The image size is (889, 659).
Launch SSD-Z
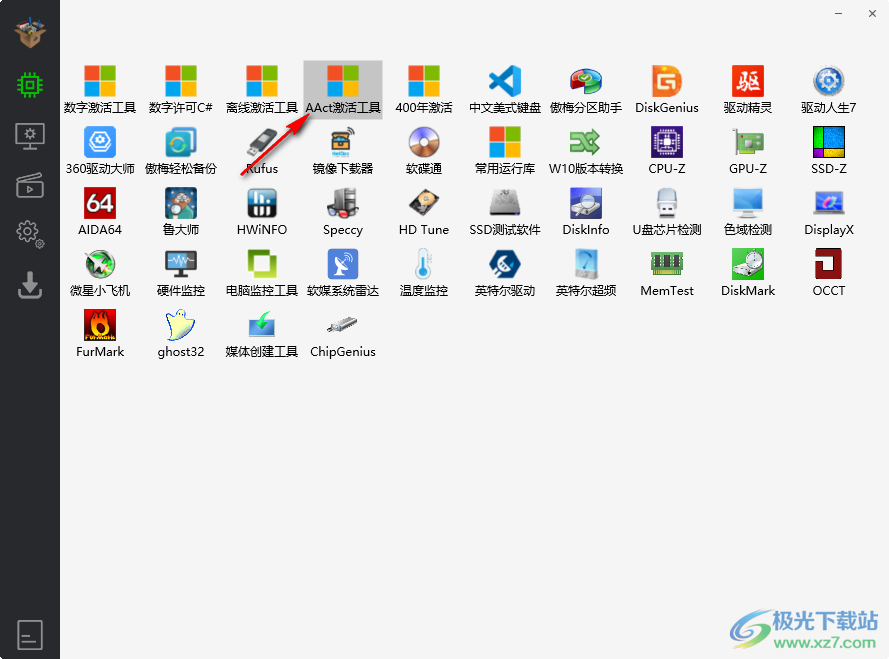click(x=829, y=150)
